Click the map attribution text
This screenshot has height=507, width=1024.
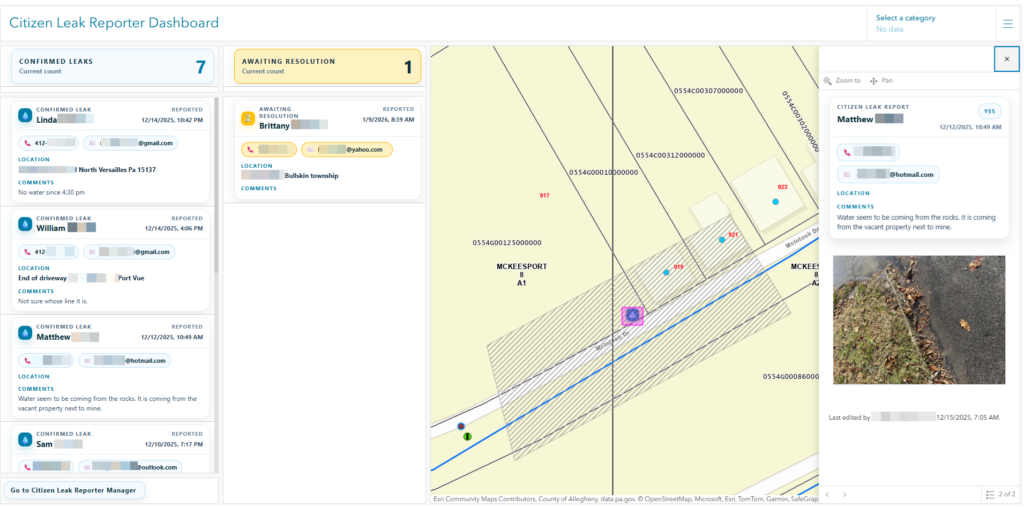[x=625, y=499]
